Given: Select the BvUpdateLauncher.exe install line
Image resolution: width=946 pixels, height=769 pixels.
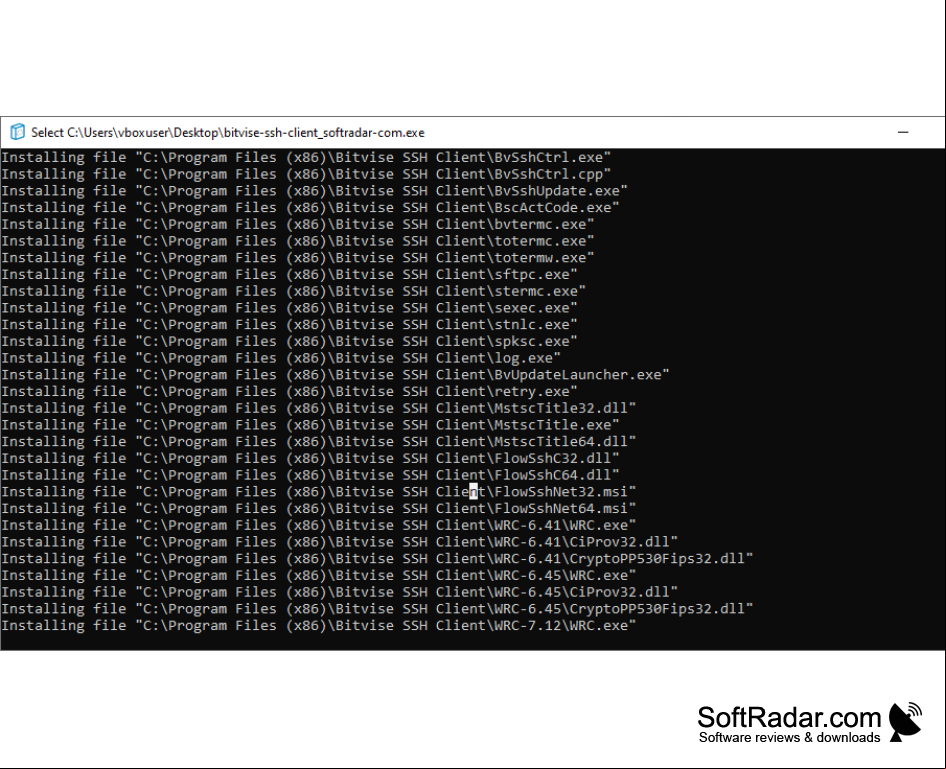Looking at the screenshot, I should click(335, 375).
